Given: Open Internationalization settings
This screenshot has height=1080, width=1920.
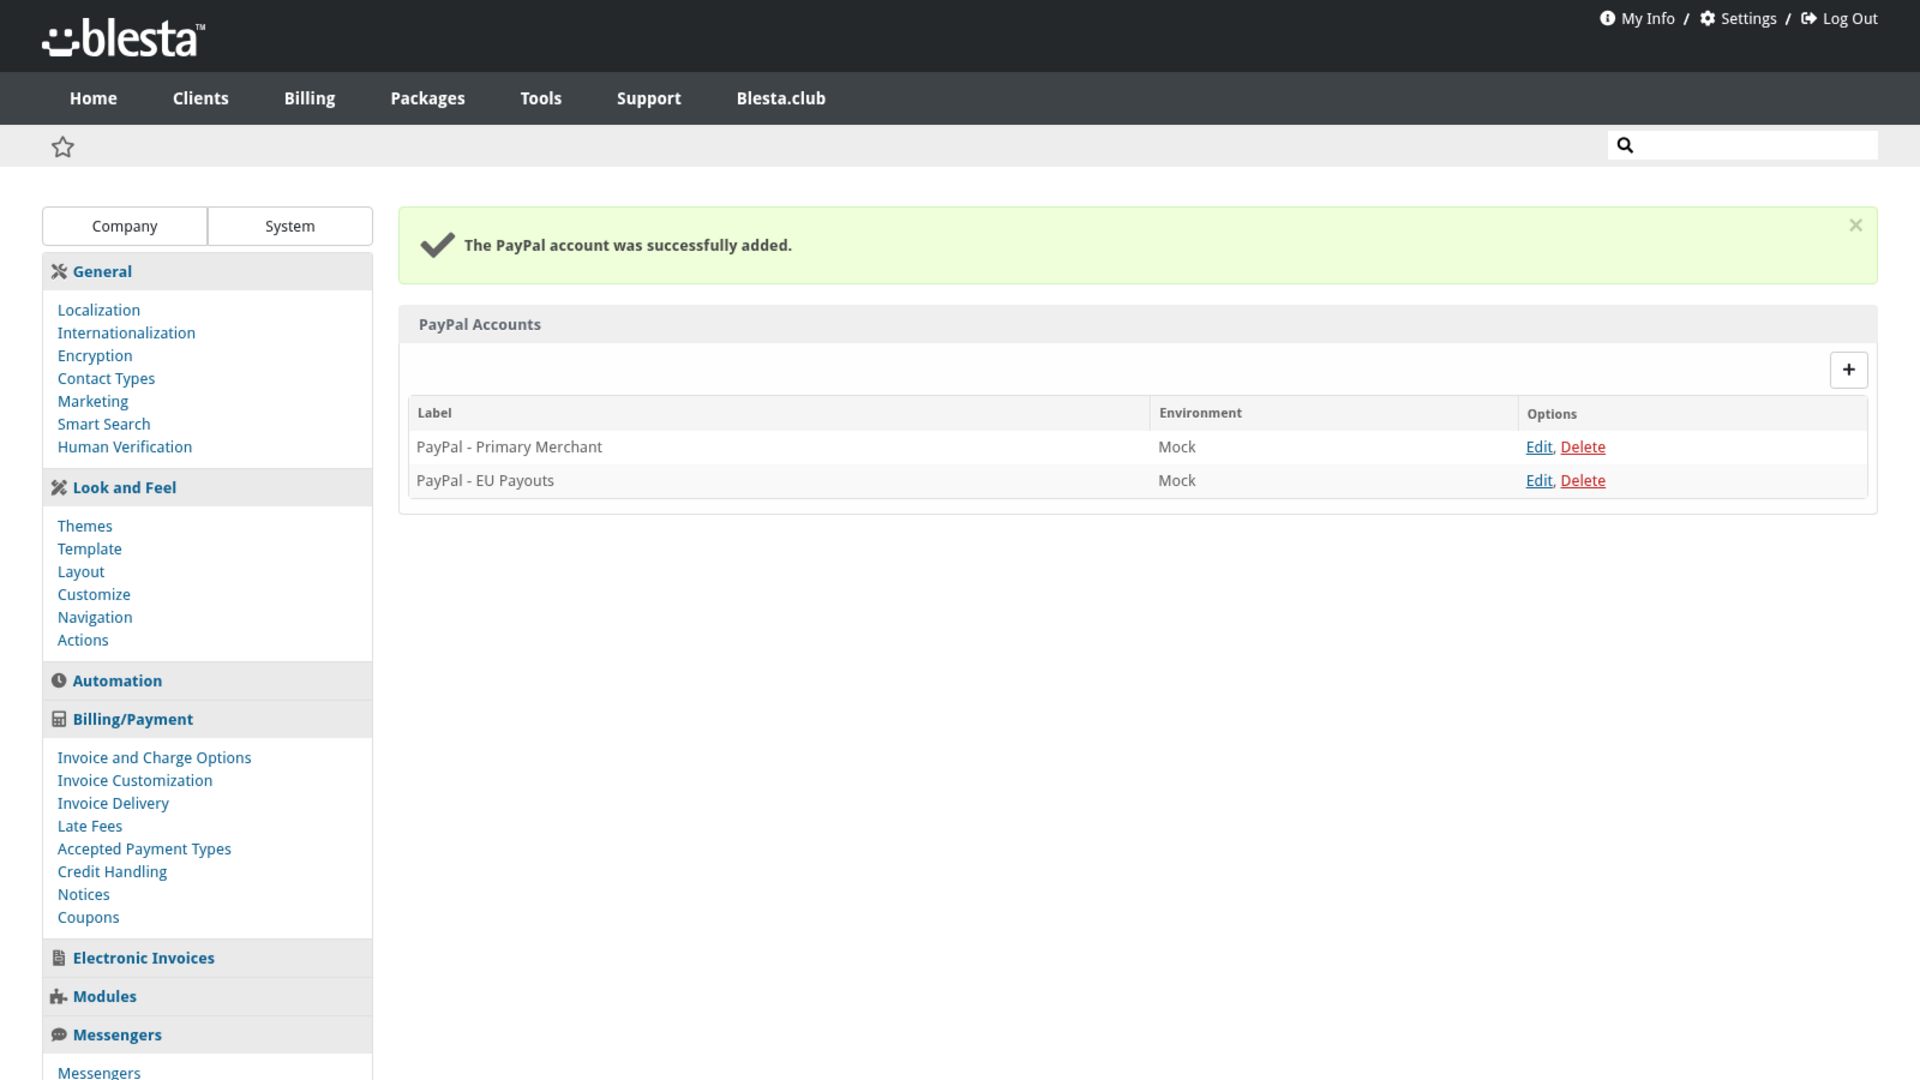Looking at the screenshot, I should pyautogui.click(x=126, y=333).
